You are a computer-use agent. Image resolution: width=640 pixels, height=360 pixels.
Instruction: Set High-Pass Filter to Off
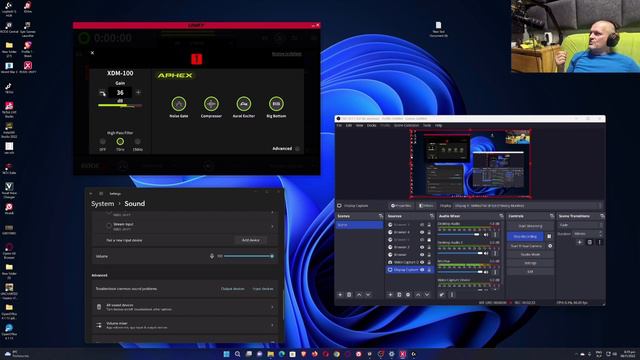pyautogui.click(x=102, y=142)
